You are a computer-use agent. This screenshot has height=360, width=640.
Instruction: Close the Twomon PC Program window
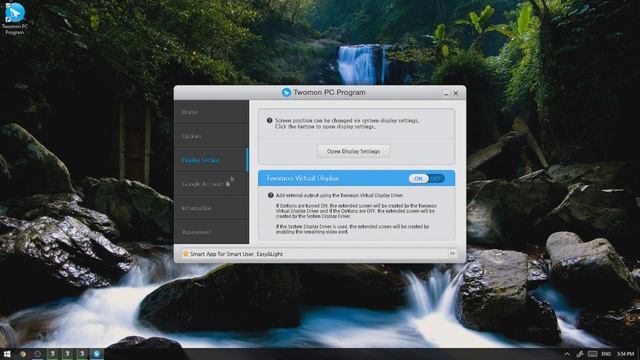tap(456, 93)
